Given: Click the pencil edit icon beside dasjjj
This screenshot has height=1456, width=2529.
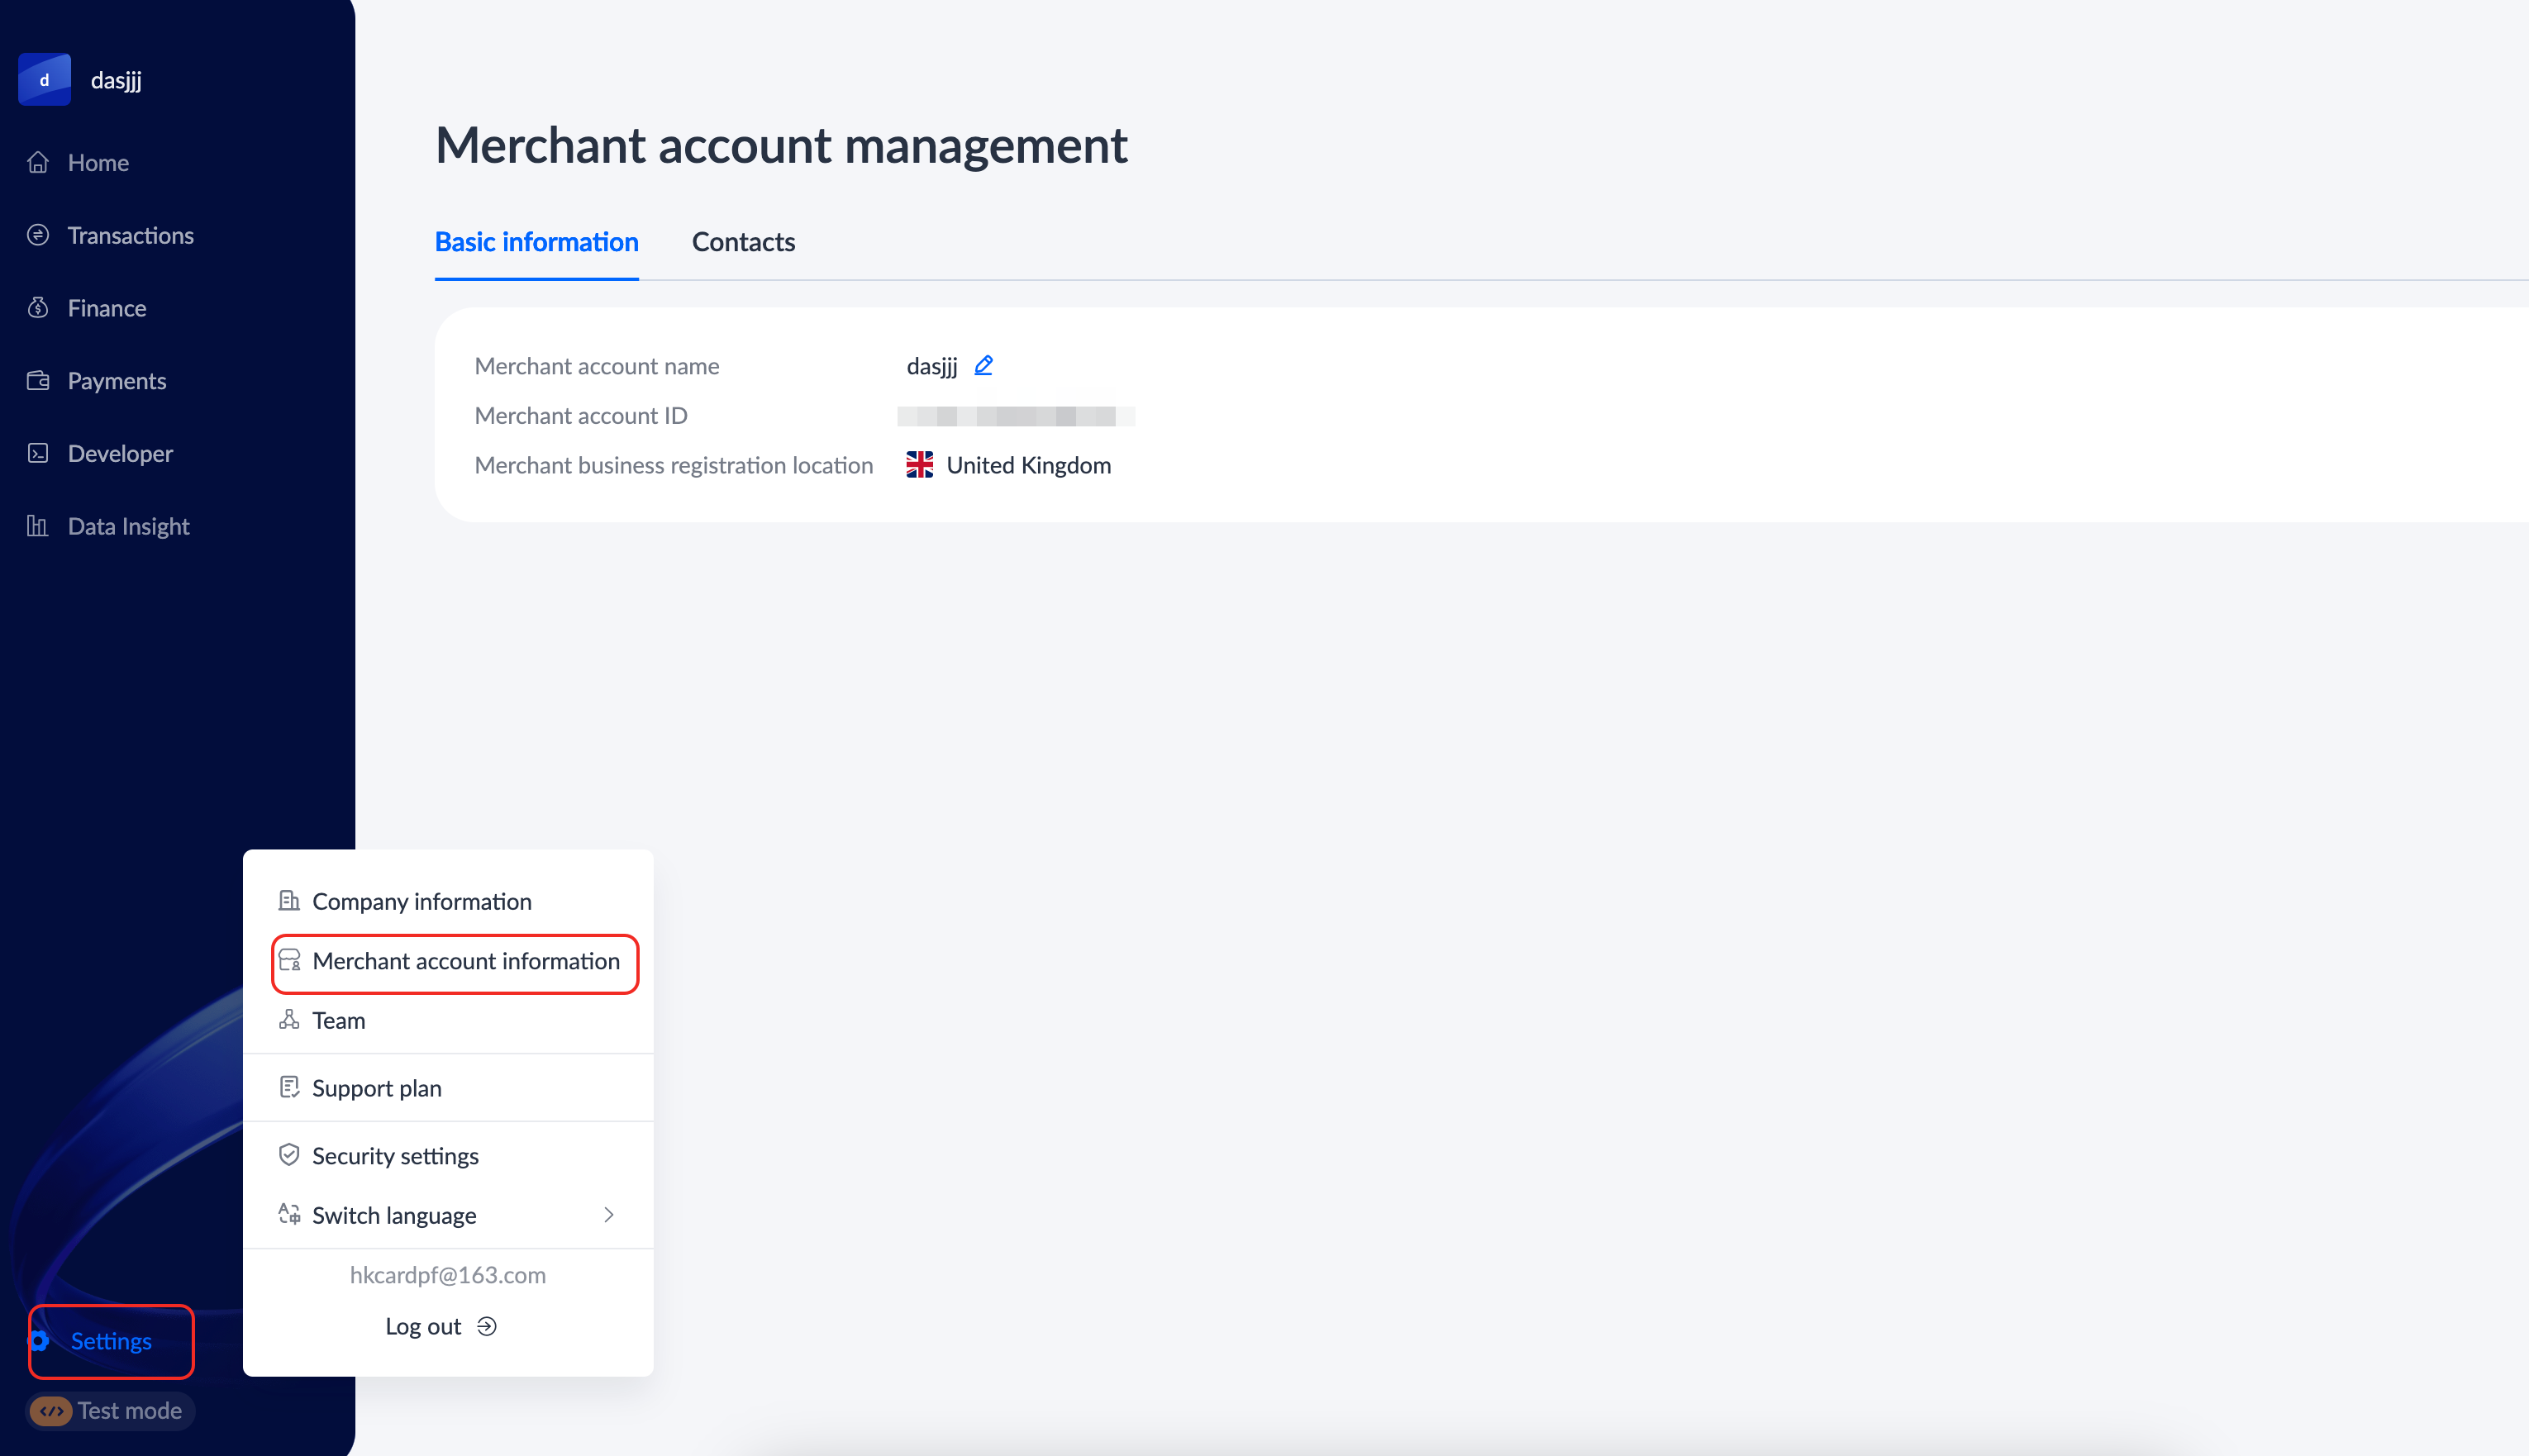Looking at the screenshot, I should [983, 366].
